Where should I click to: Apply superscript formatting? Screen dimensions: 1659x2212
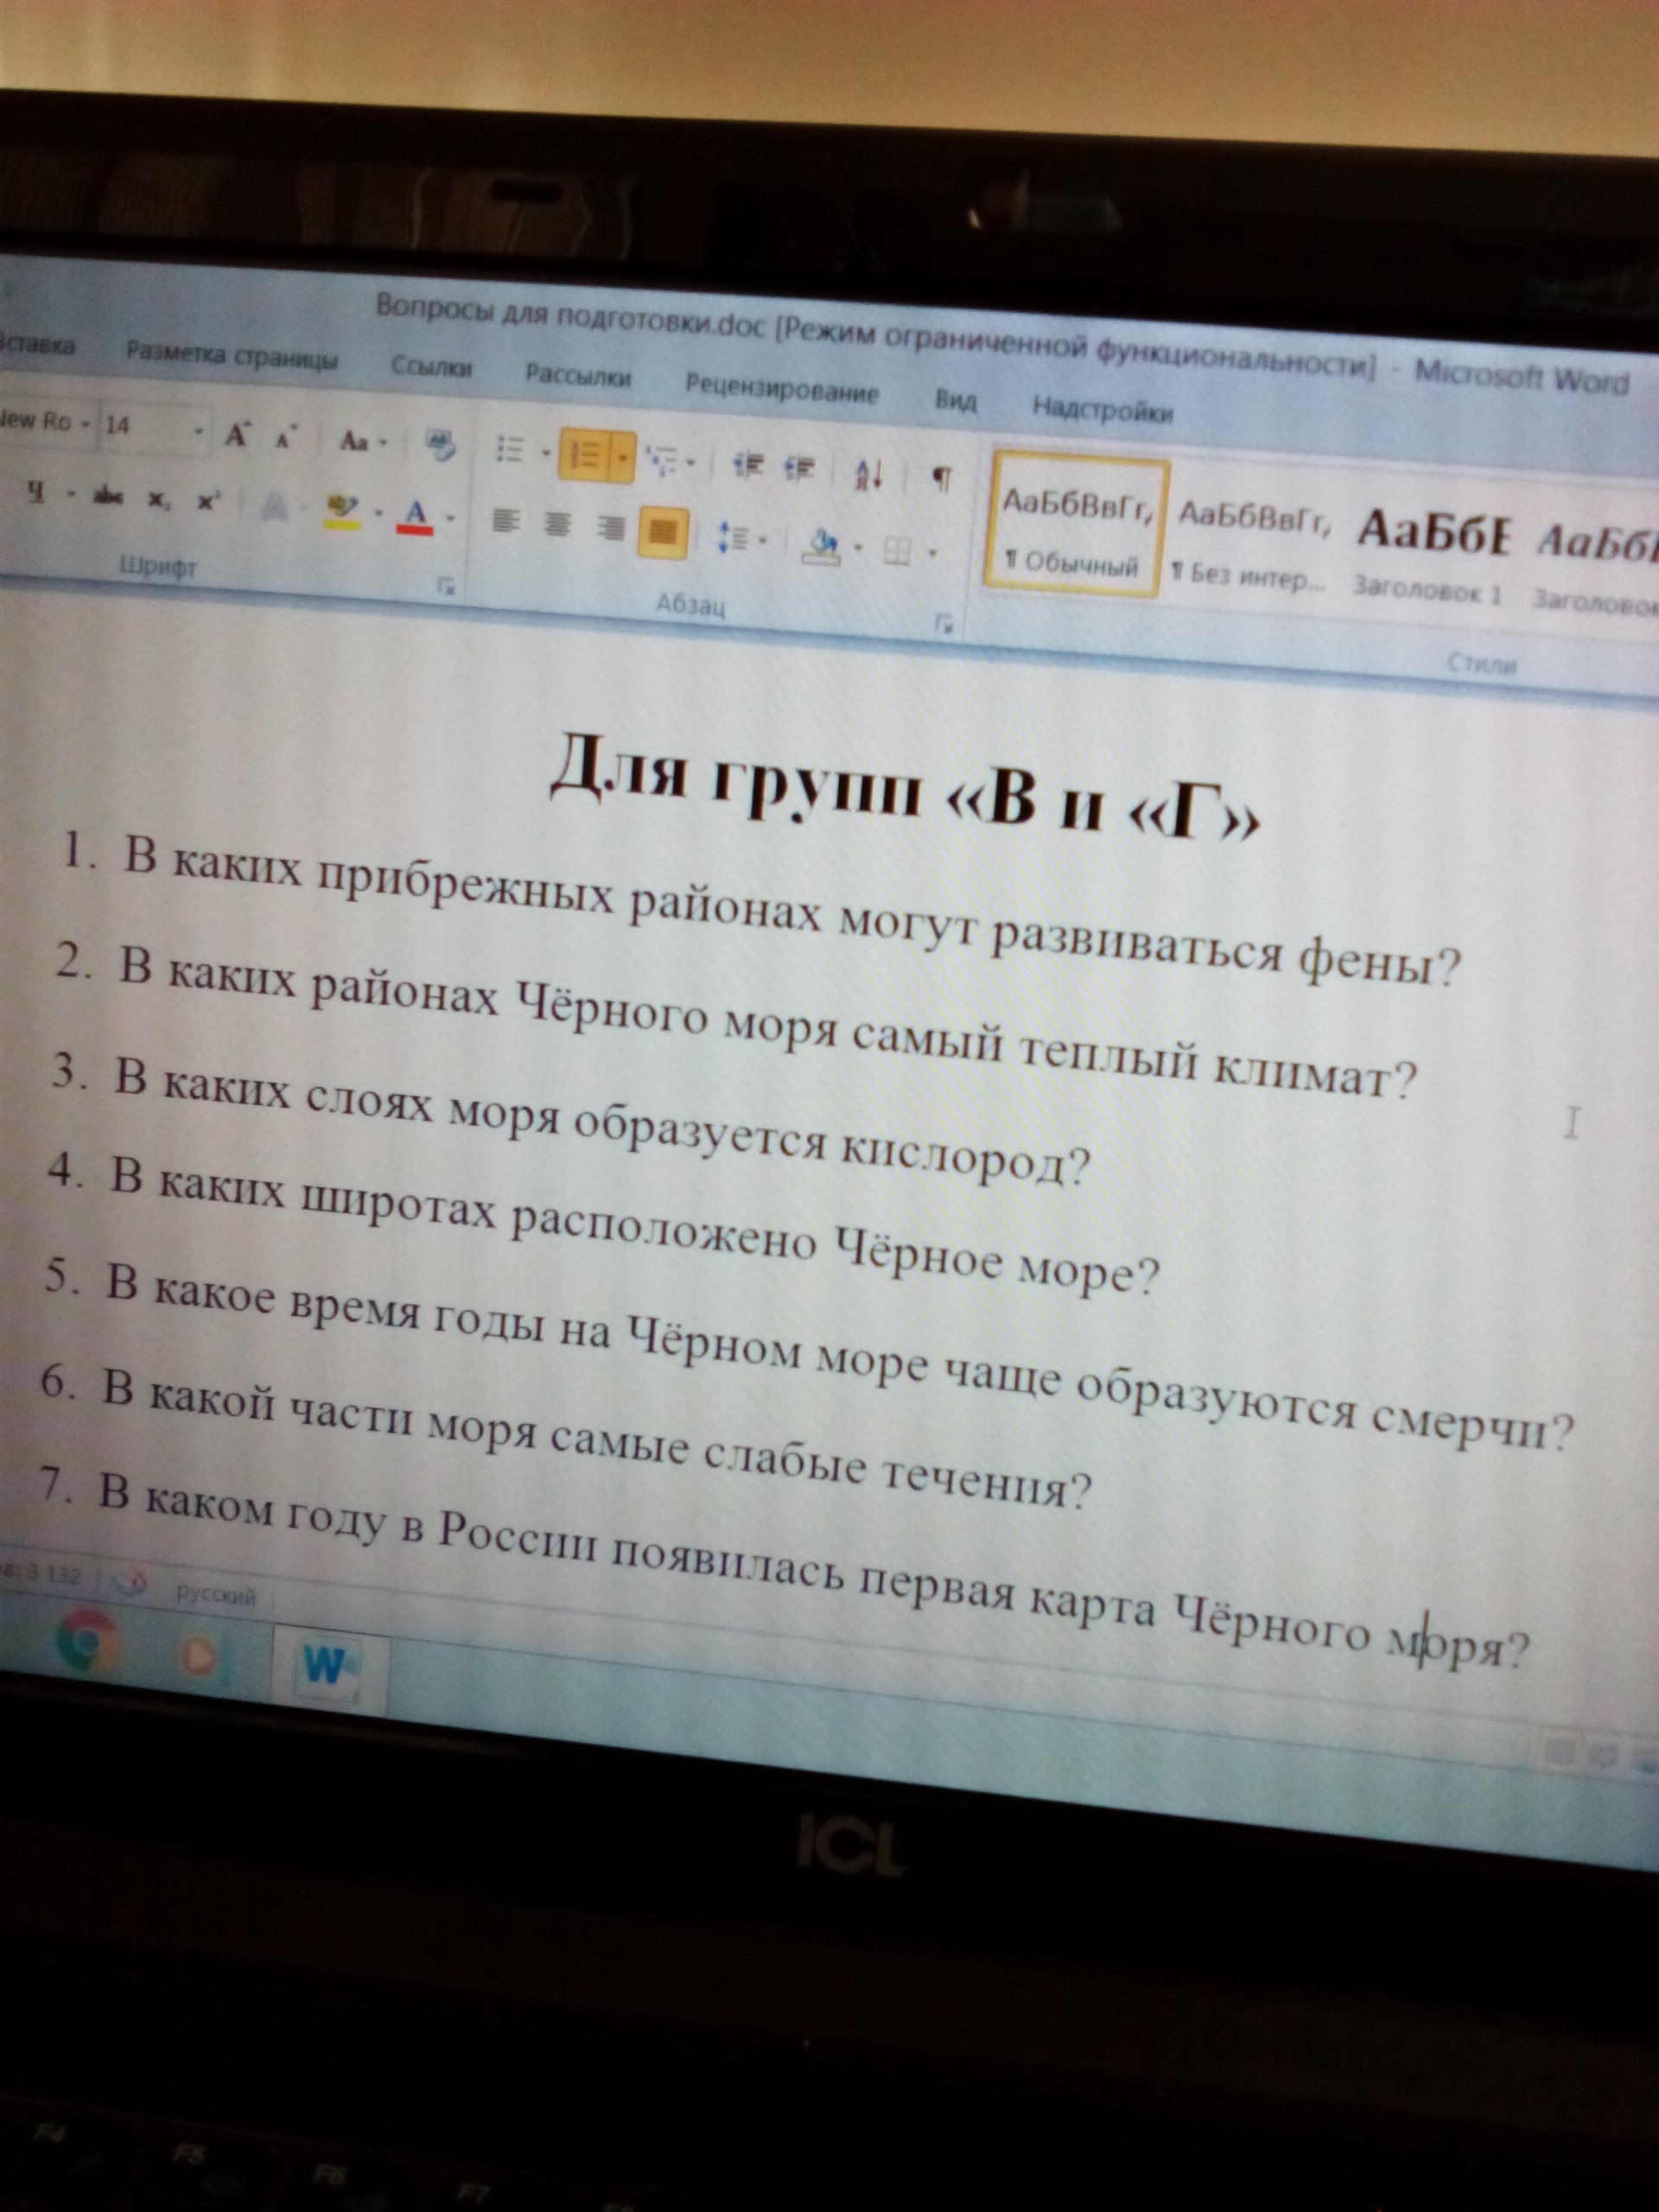[207, 500]
